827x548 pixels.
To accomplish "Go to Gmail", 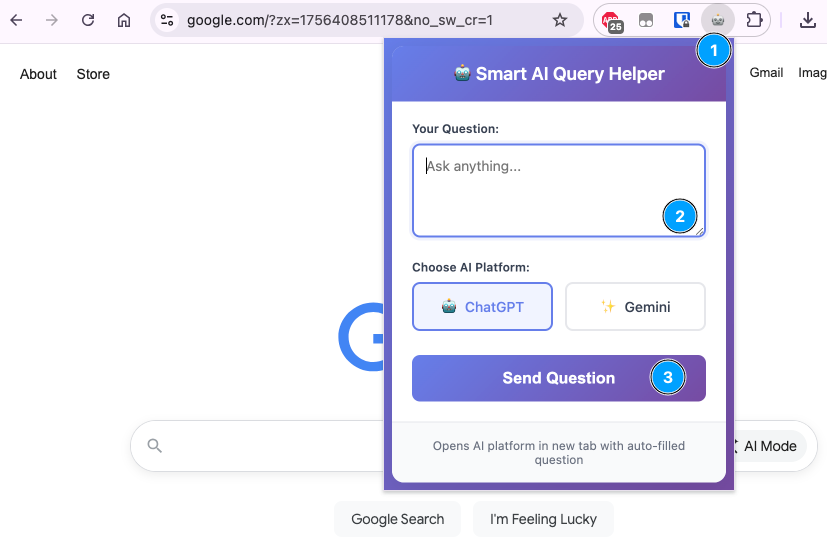I will [766, 73].
